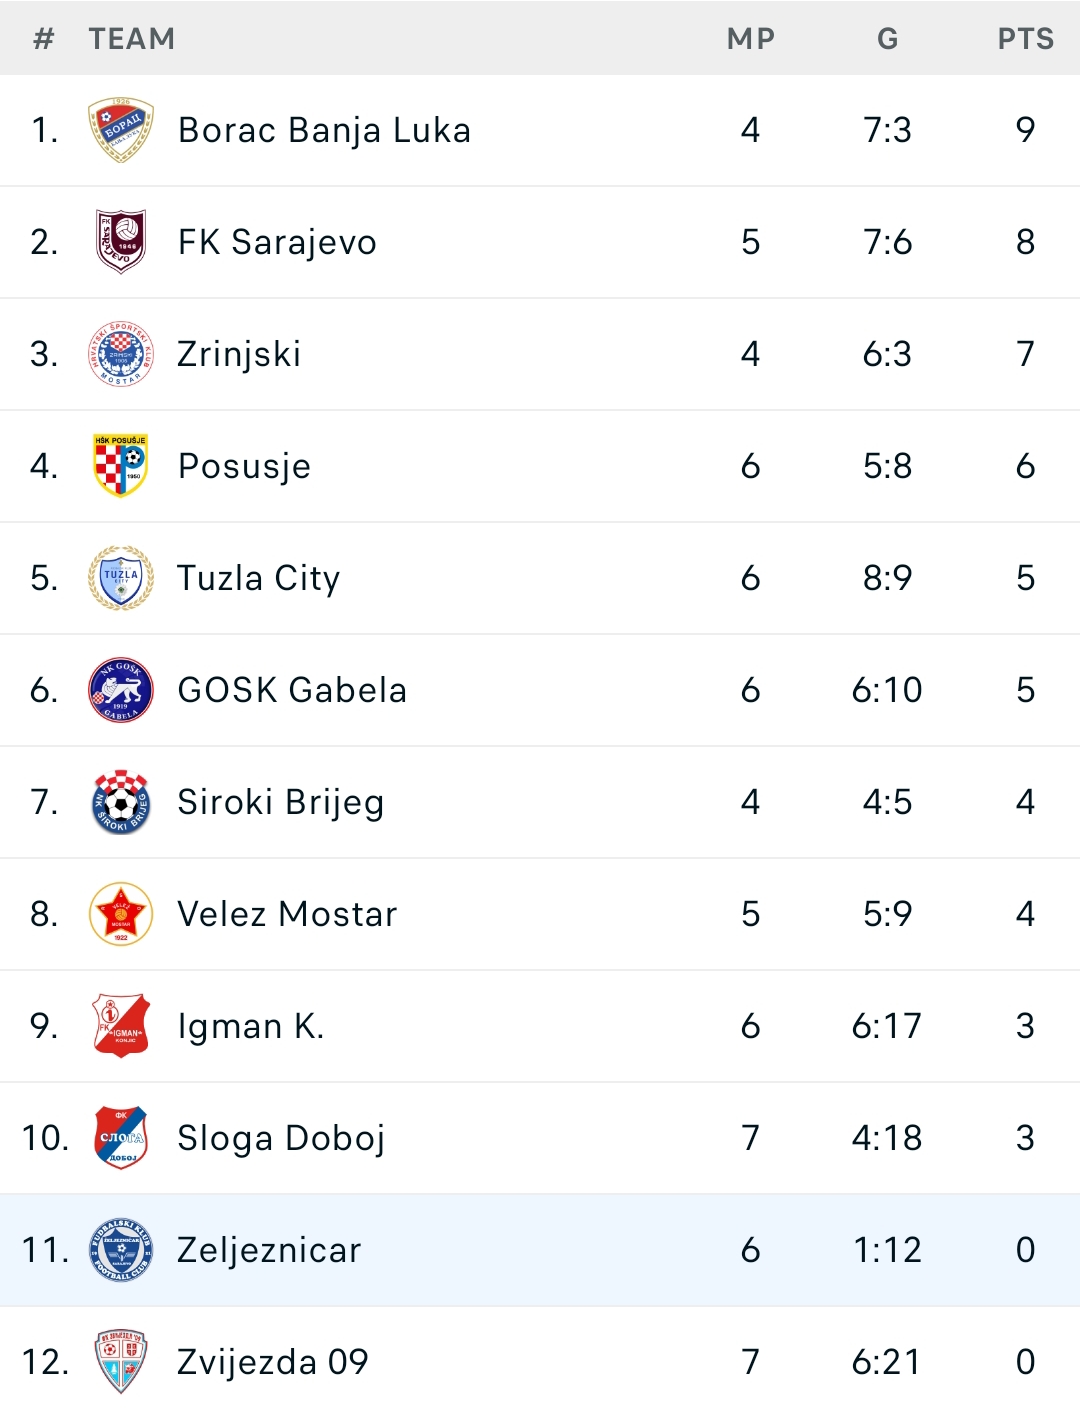Image resolution: width=1080 pixels, height=1416 pixels.
Task: Sort table by PTS column header
Action: (x=1025, y=39)
